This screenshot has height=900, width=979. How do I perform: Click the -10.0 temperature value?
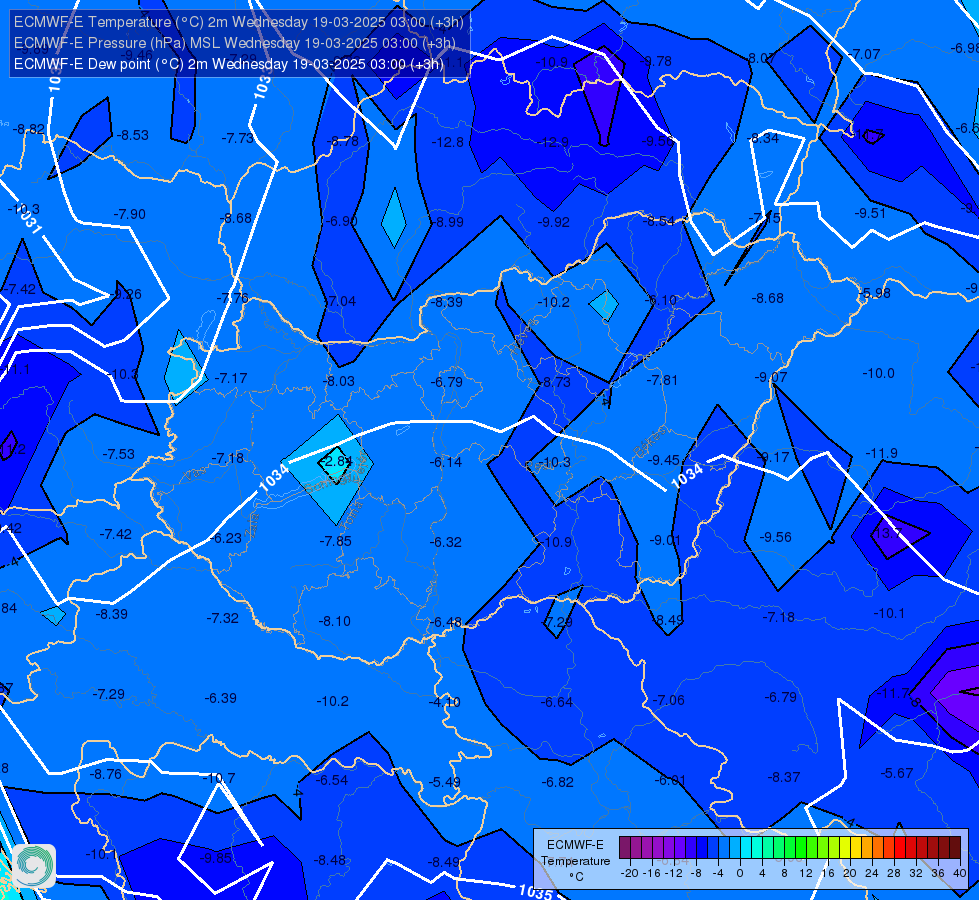coord(878,373)
